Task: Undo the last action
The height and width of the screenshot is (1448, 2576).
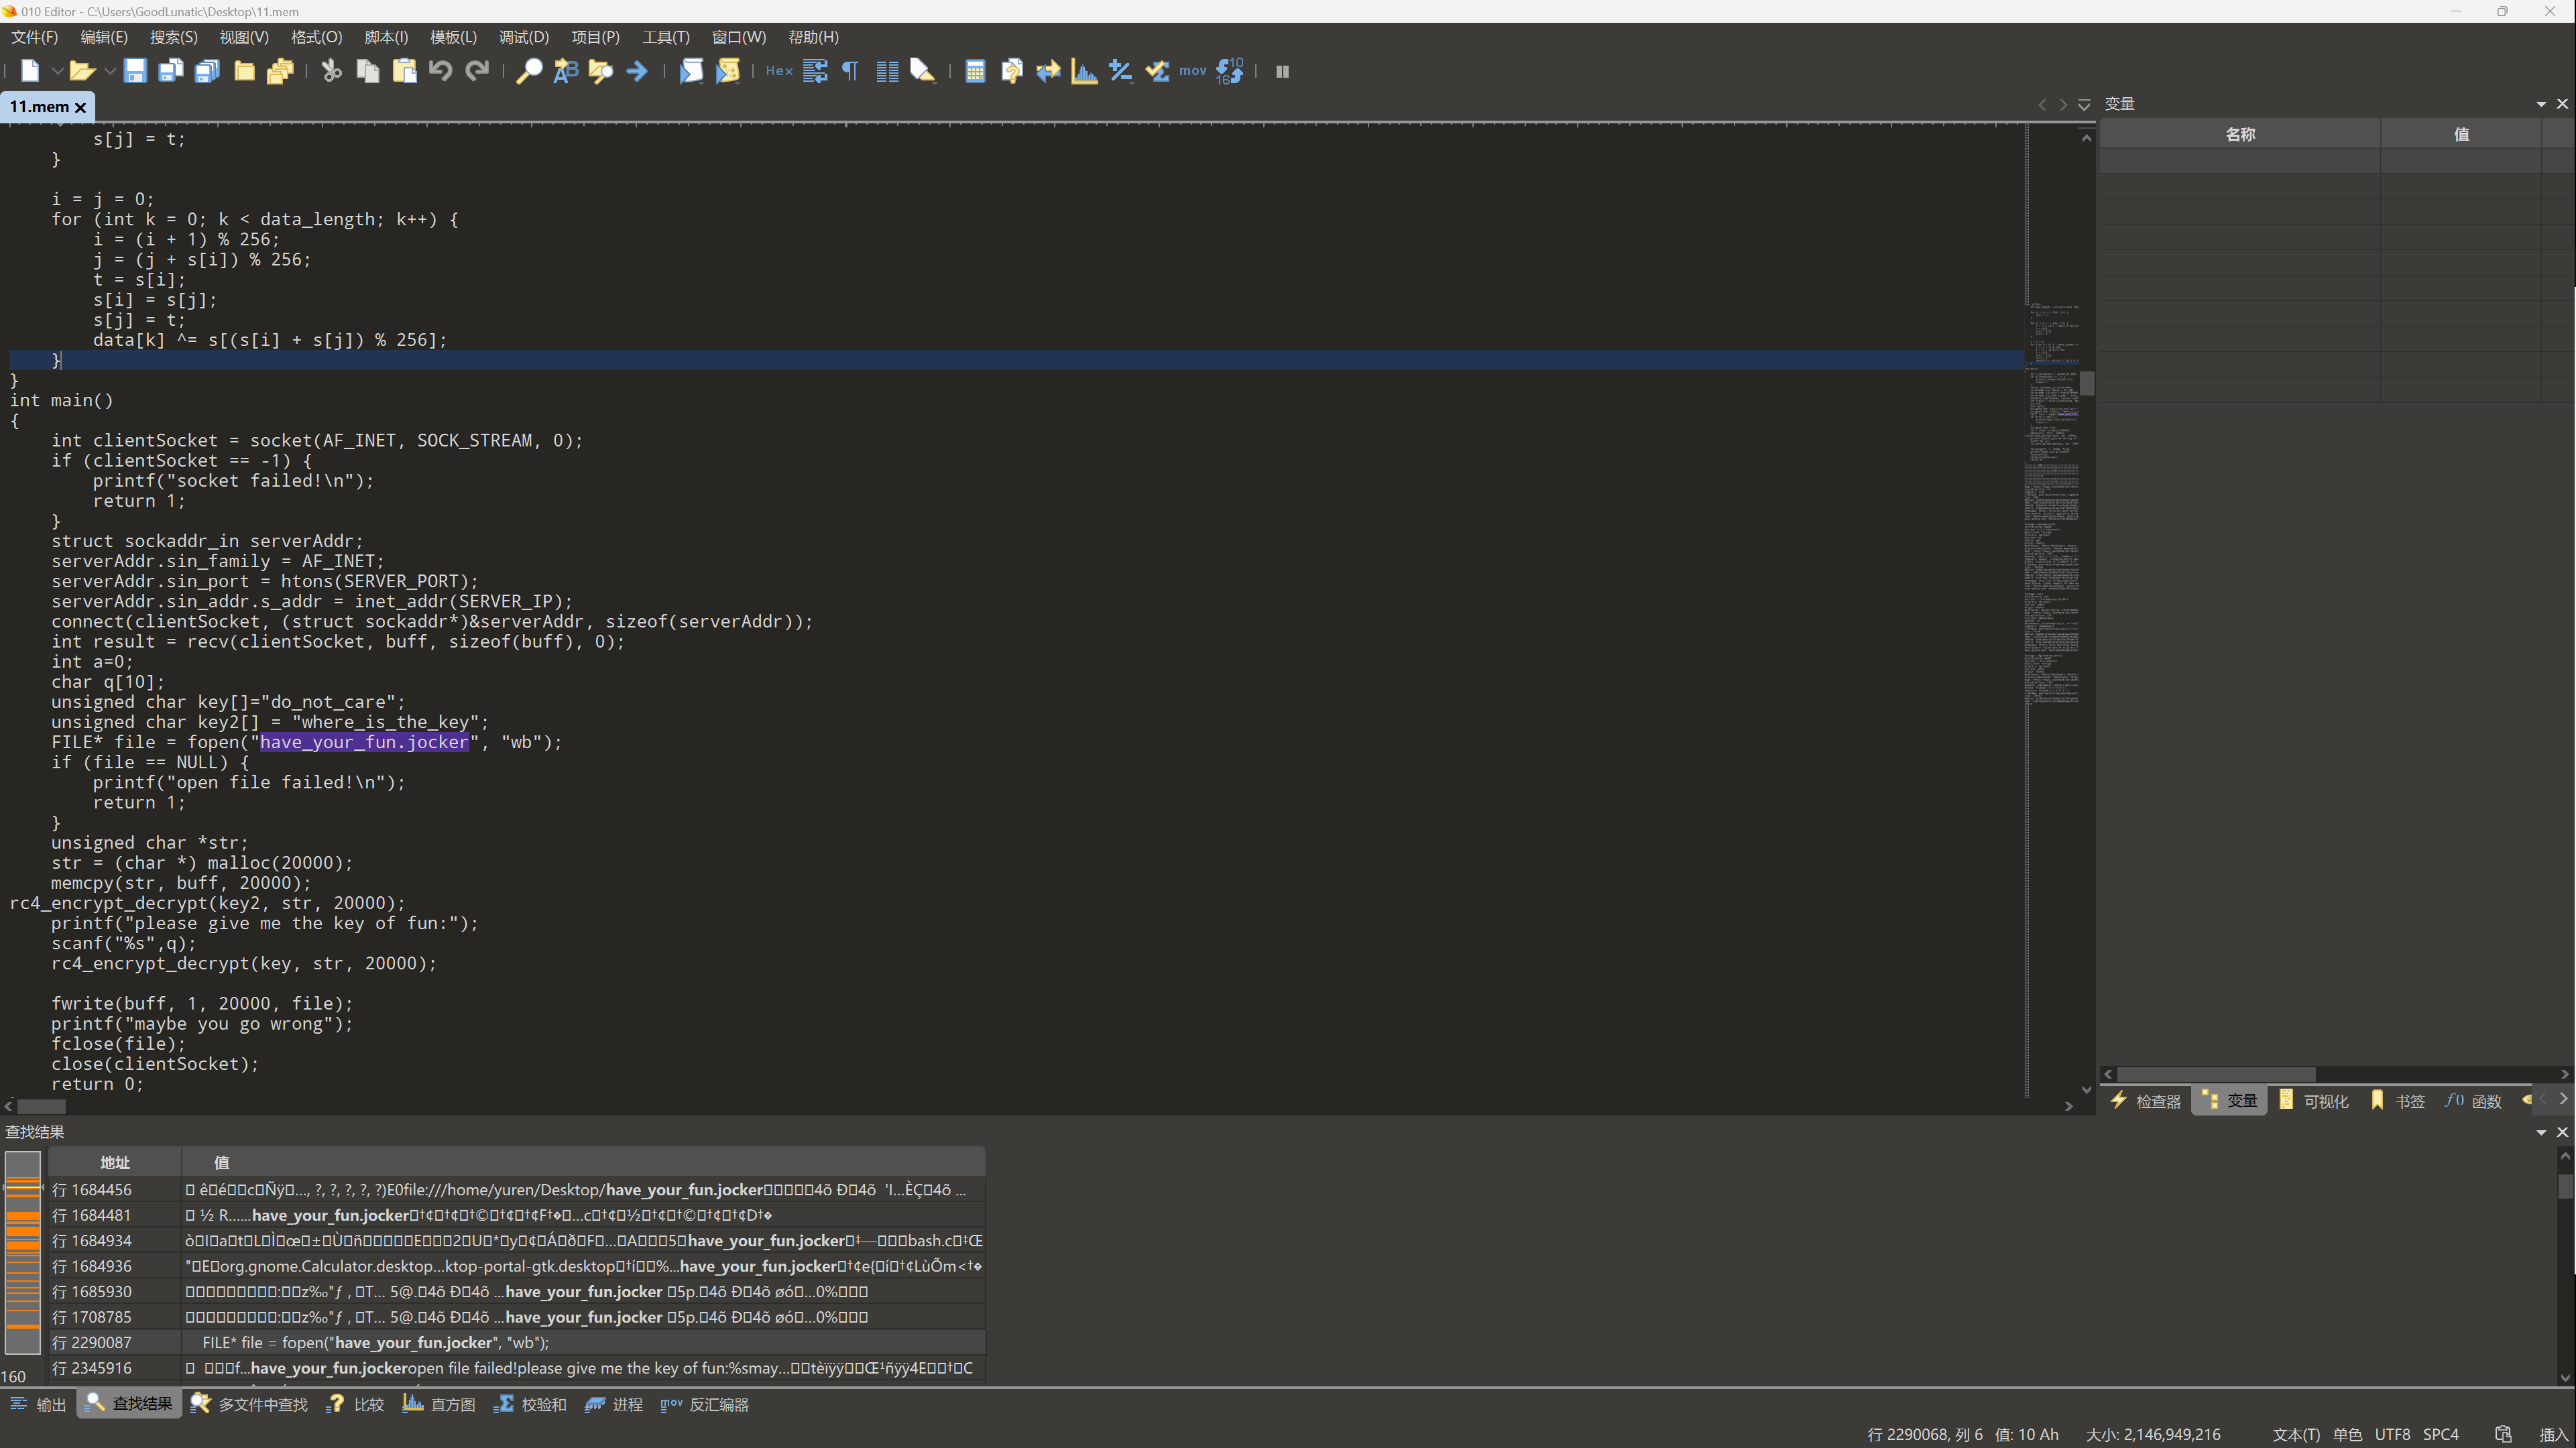Action: point(440,71)
